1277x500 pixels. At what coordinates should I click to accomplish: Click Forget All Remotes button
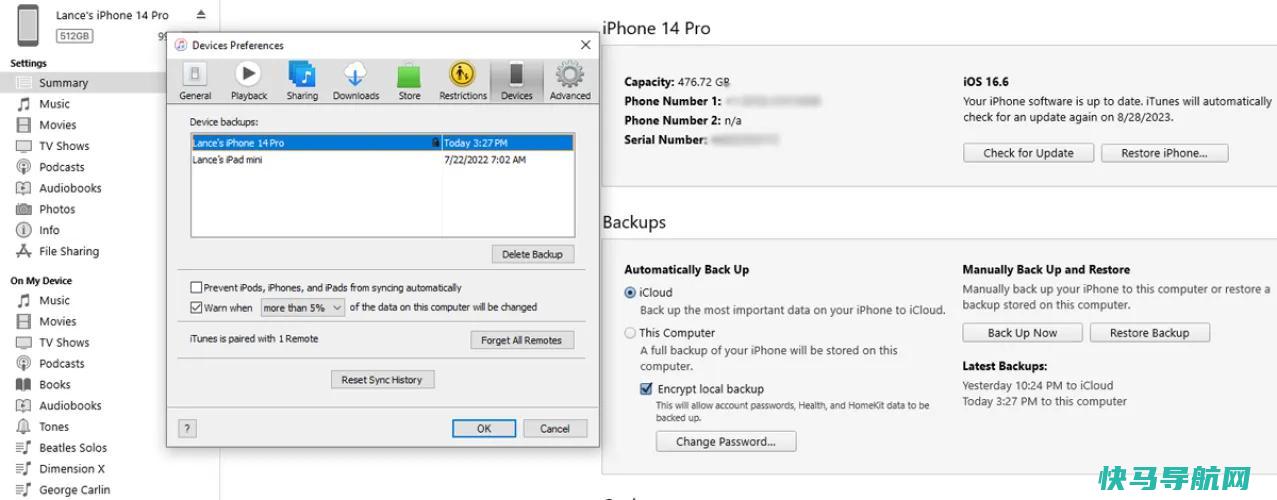coord(522,340)
